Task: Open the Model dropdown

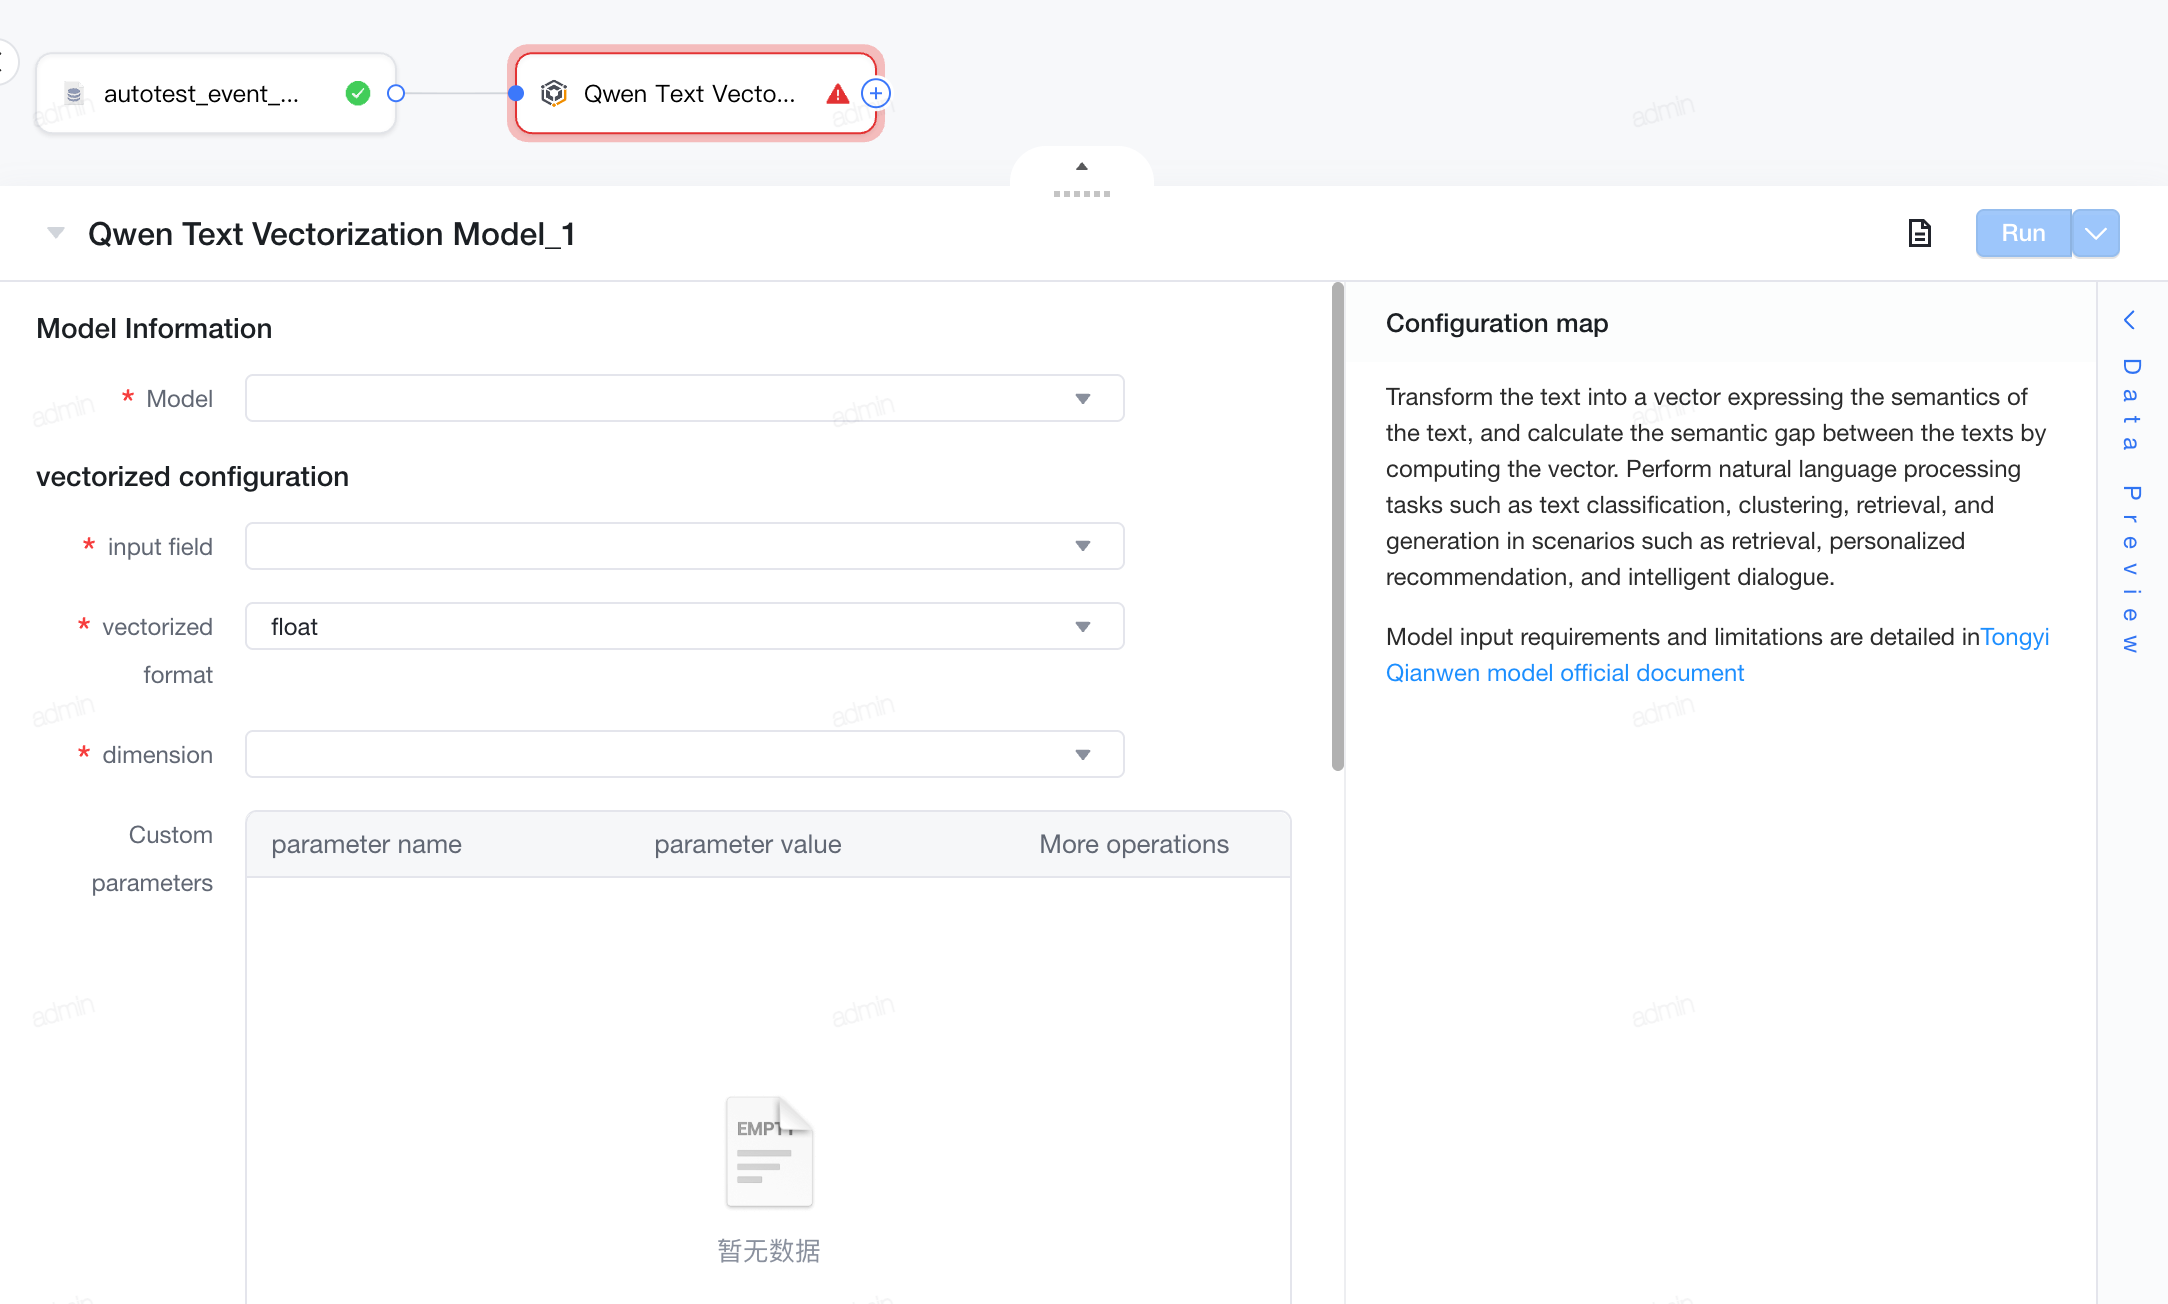Action: pos(685,398)
